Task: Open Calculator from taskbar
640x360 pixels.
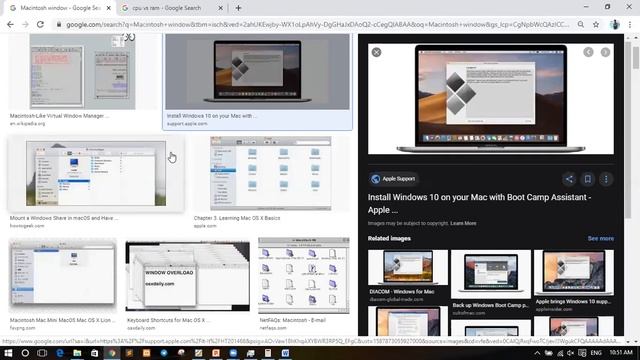Action: [x=268, y=353]
